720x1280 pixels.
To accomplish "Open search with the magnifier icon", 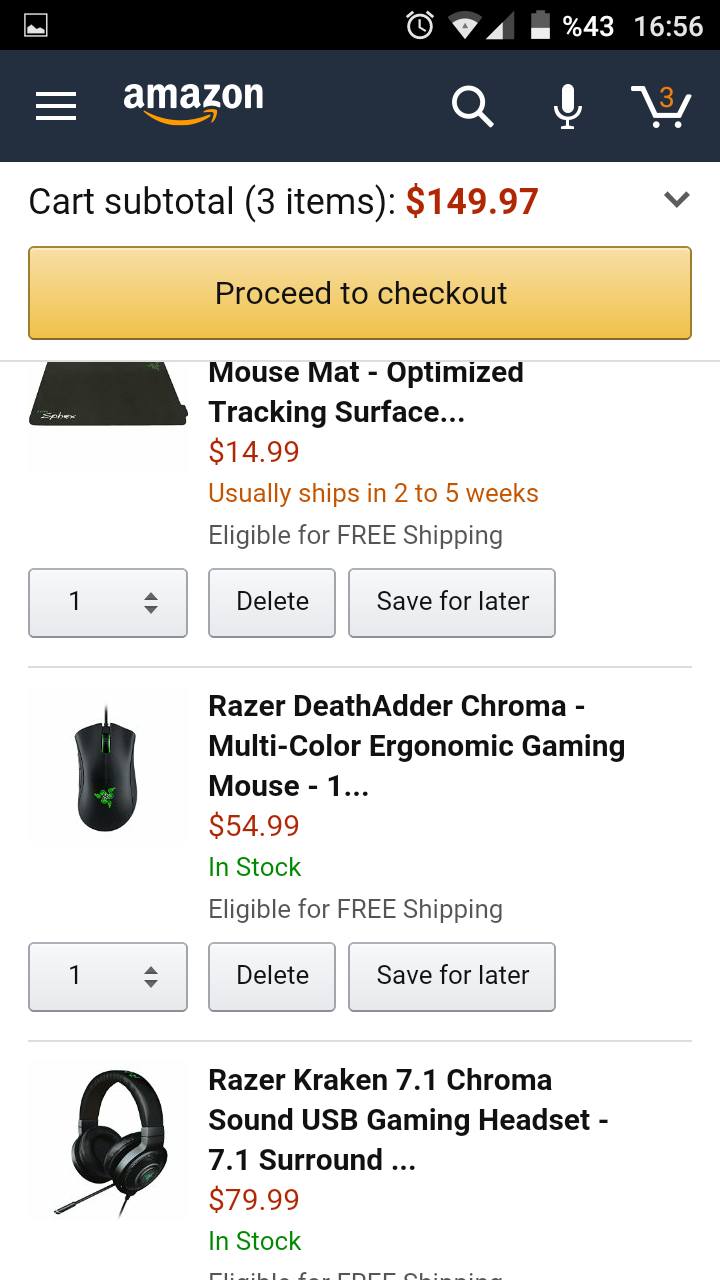I will [472, 106].
